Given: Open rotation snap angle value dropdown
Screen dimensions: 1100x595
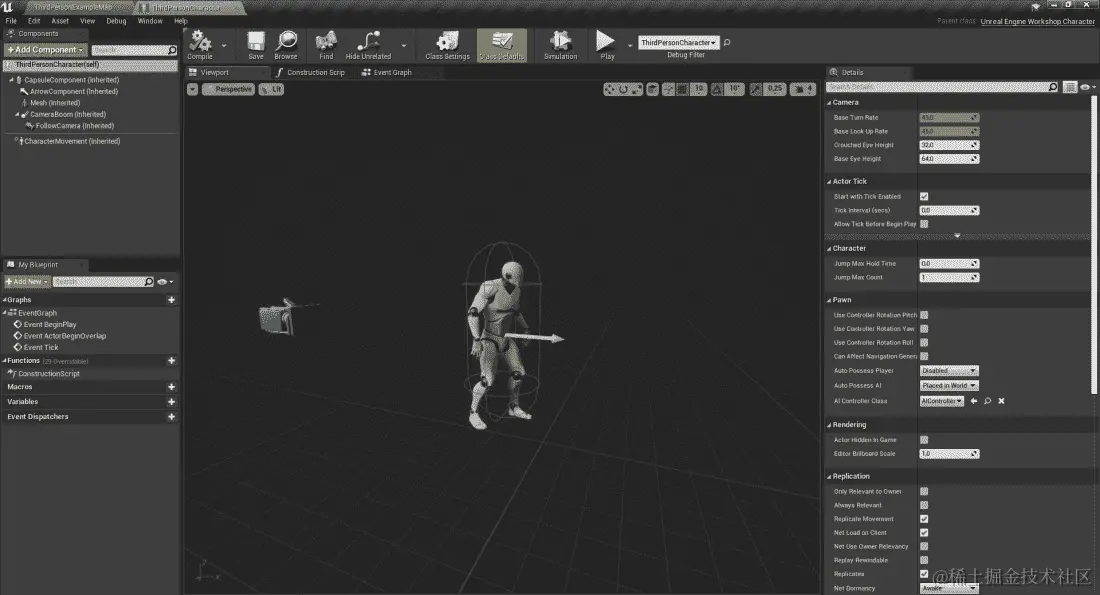Looking at the screenshot, I should [x=735, y=89].
